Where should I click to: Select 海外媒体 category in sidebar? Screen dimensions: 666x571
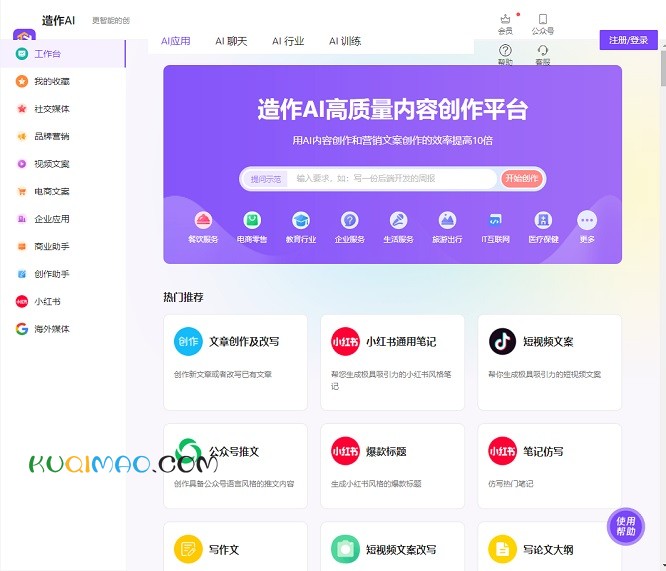tap(63, 329)
